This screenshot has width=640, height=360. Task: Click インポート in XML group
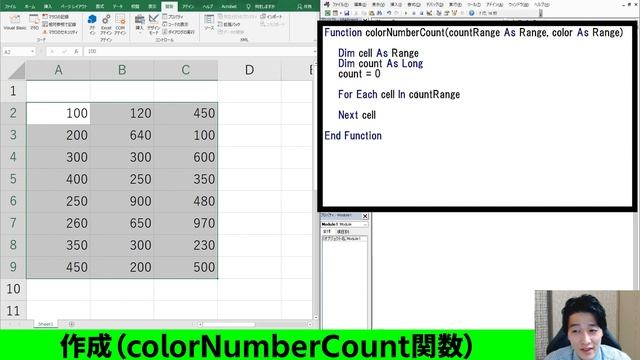[x=271, y=17]
